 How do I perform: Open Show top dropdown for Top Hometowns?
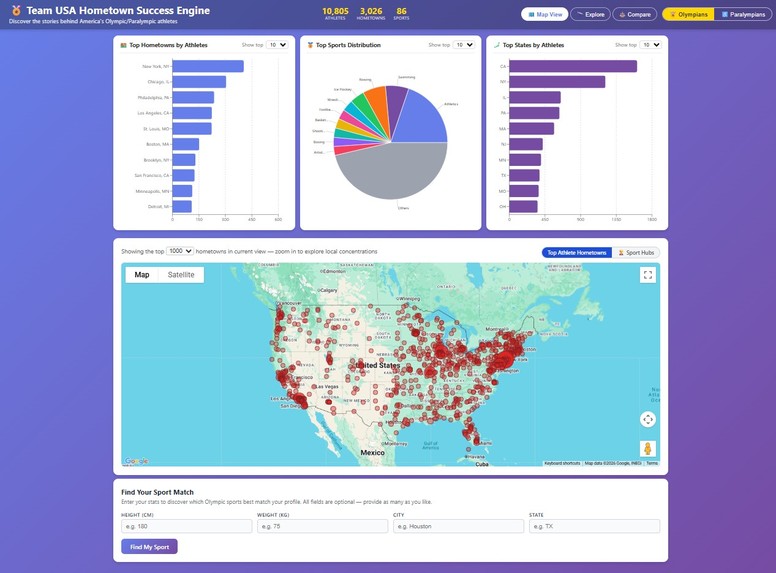point(277,45)
